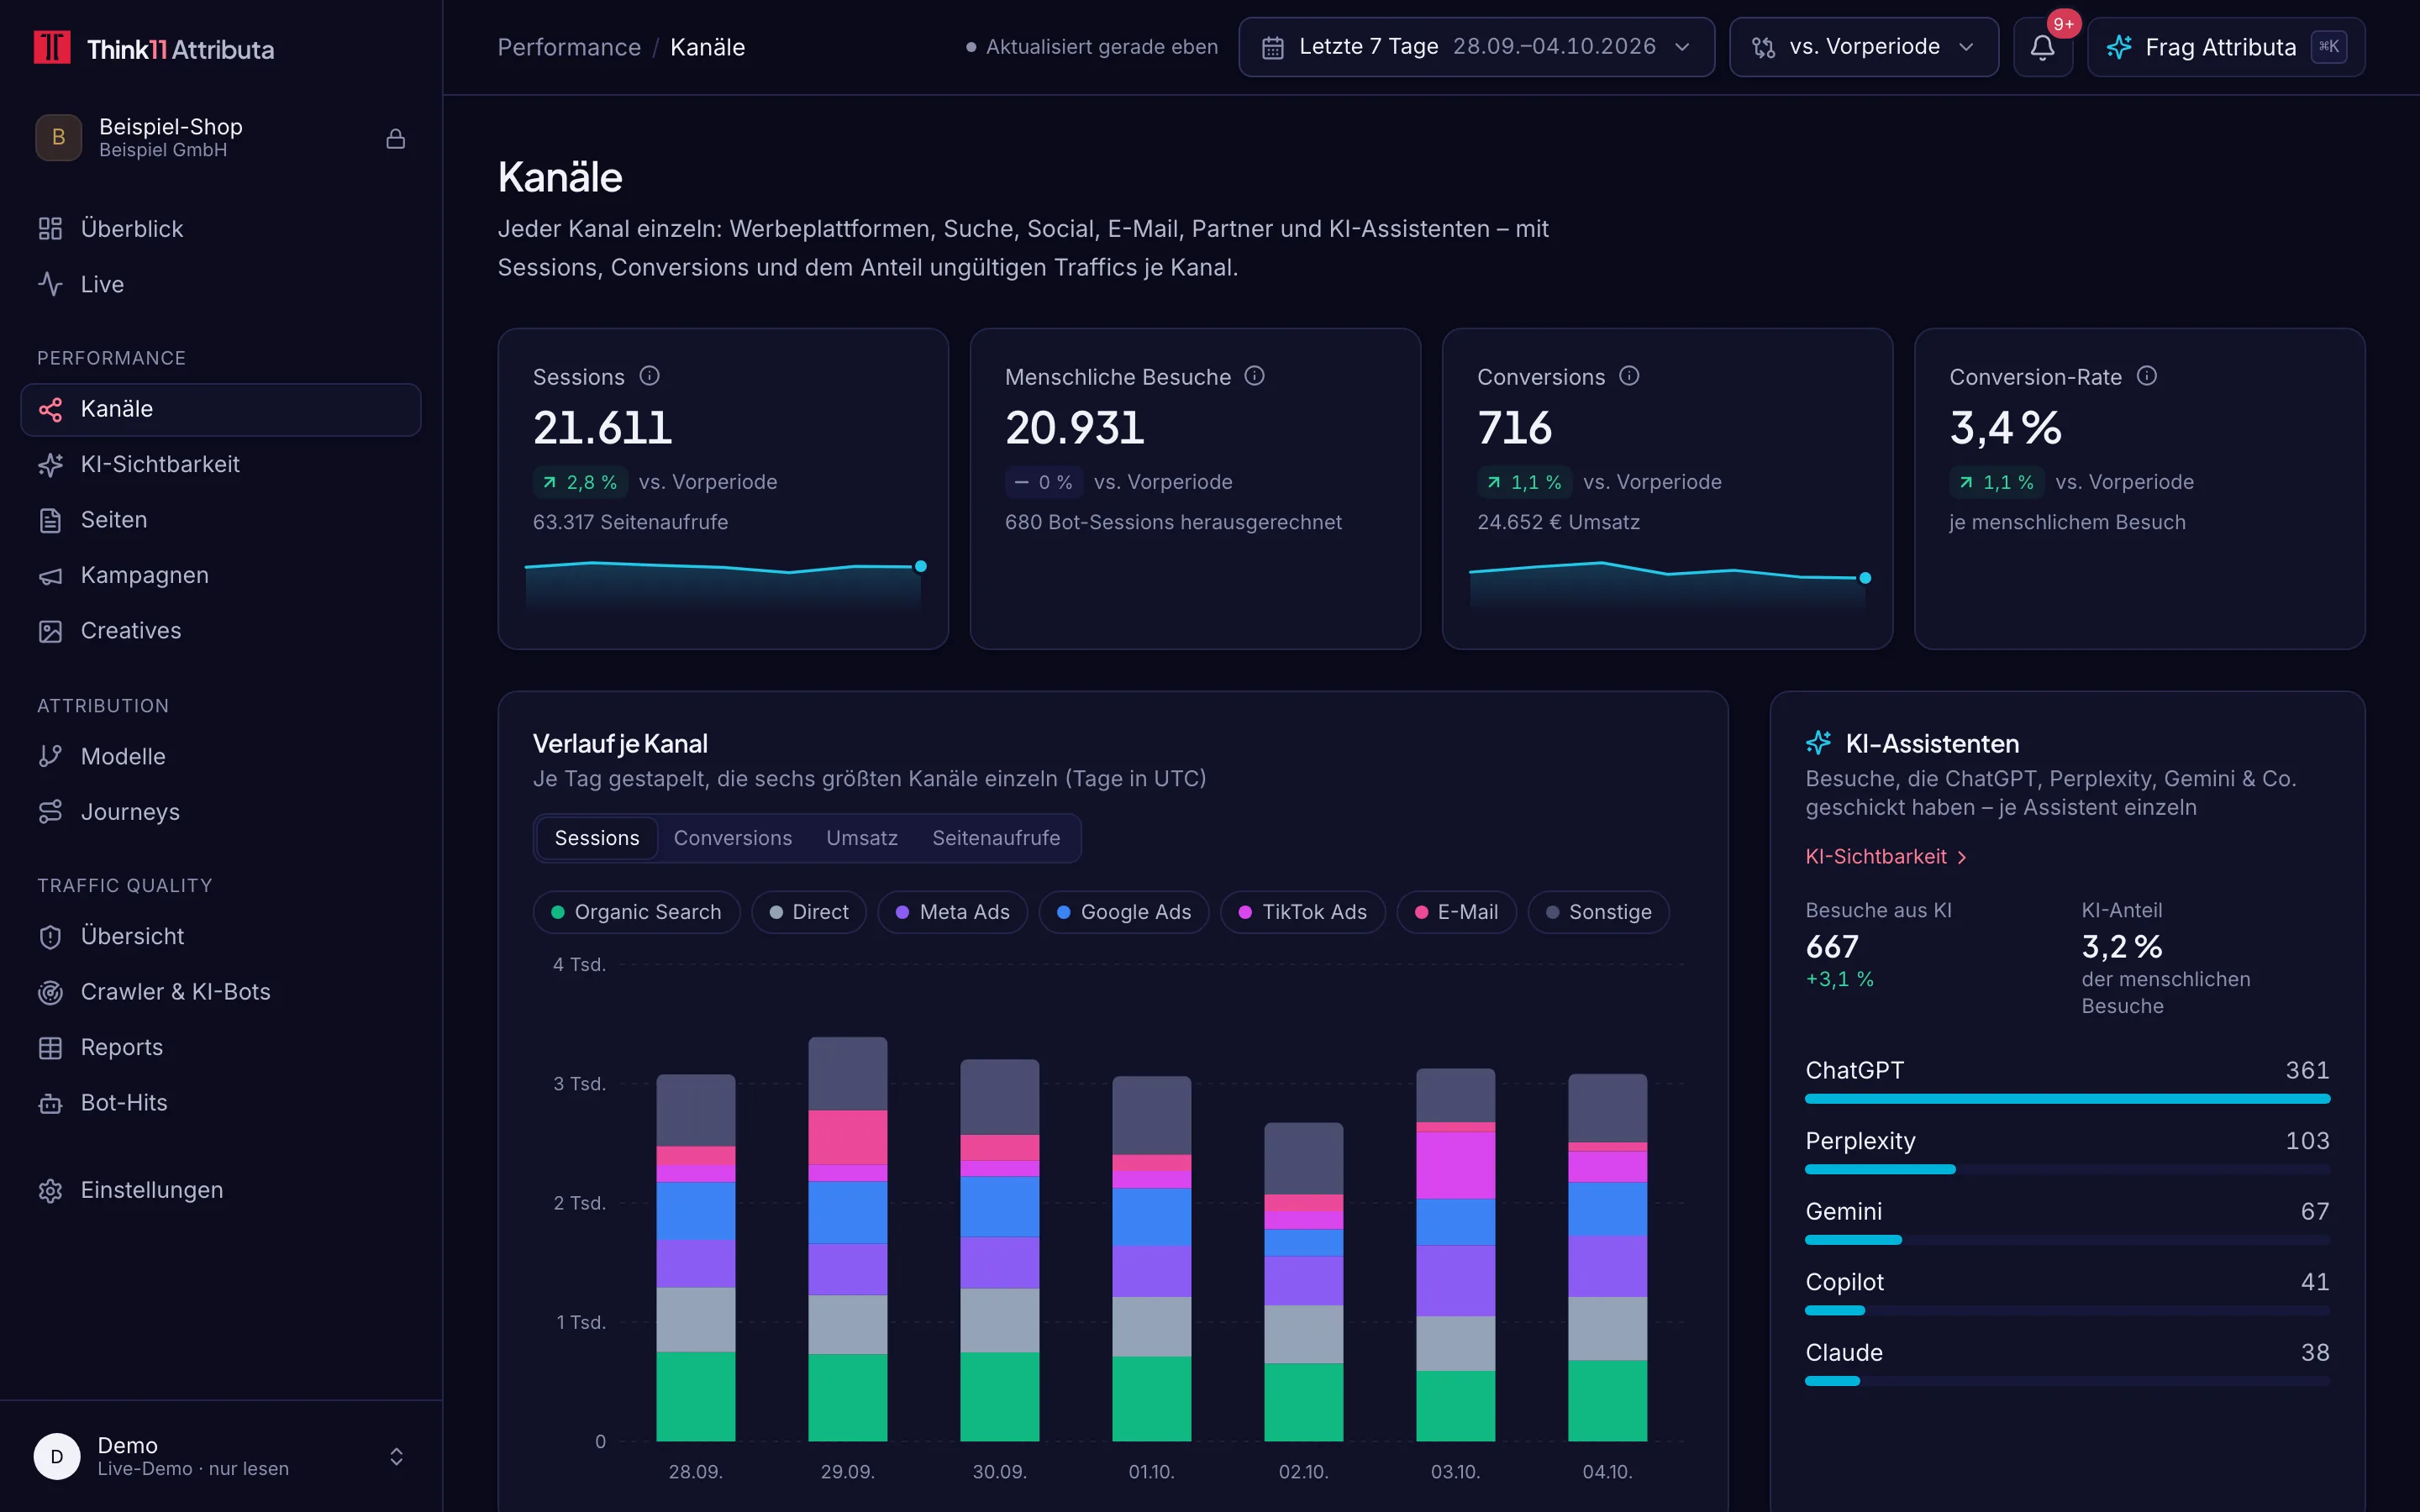Click the 02.10. stacked bar in chart

pos(1304,1282)
